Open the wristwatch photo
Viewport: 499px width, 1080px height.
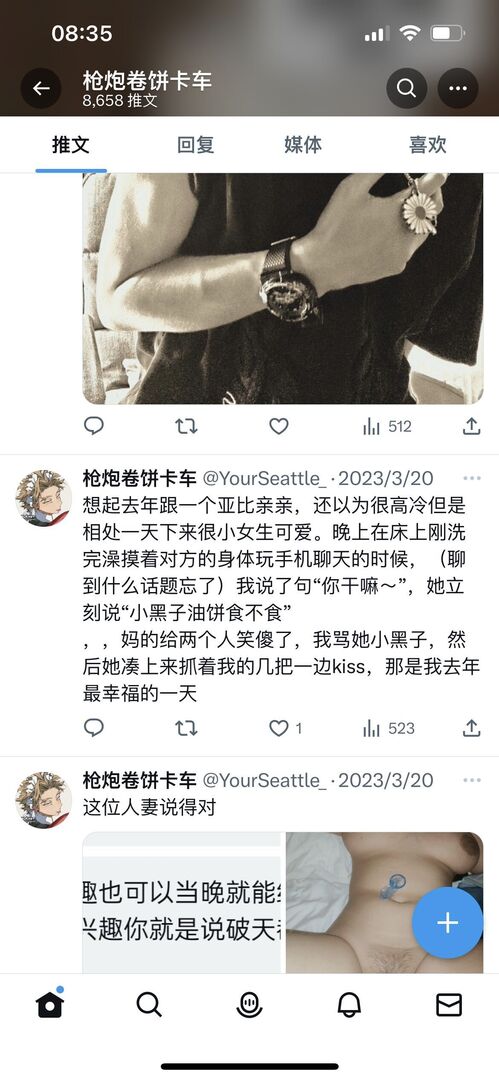(283, 288)
